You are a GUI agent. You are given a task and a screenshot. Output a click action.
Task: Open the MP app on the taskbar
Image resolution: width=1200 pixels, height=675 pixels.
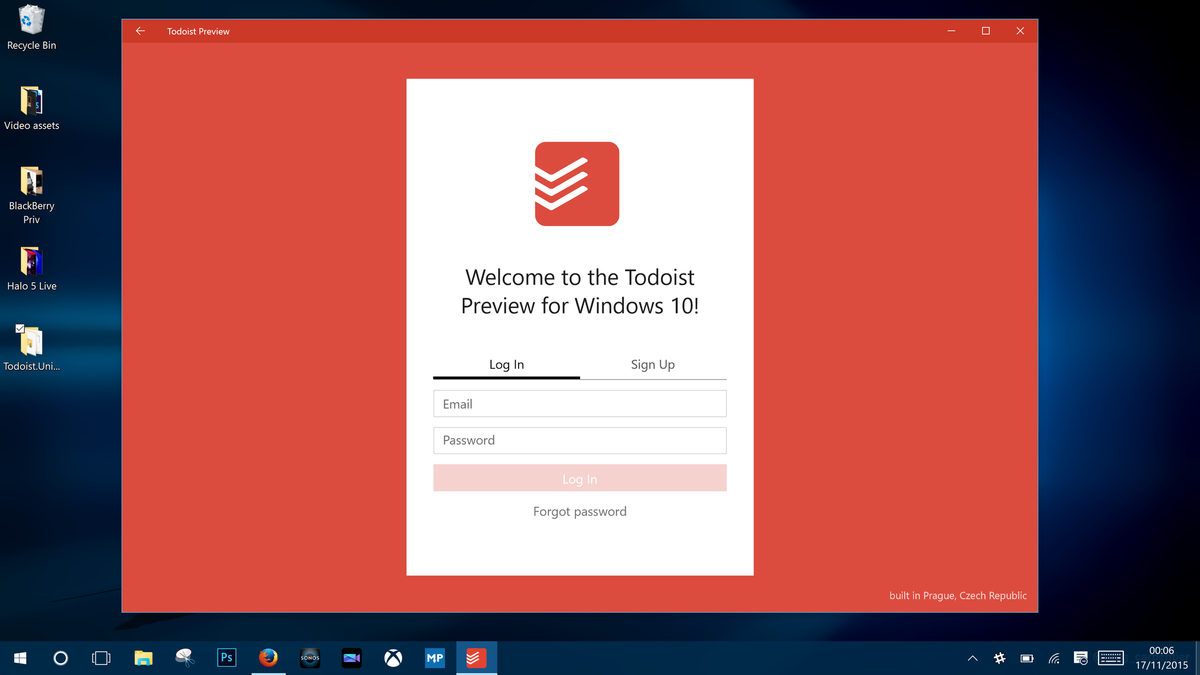(x=434, y=658)
